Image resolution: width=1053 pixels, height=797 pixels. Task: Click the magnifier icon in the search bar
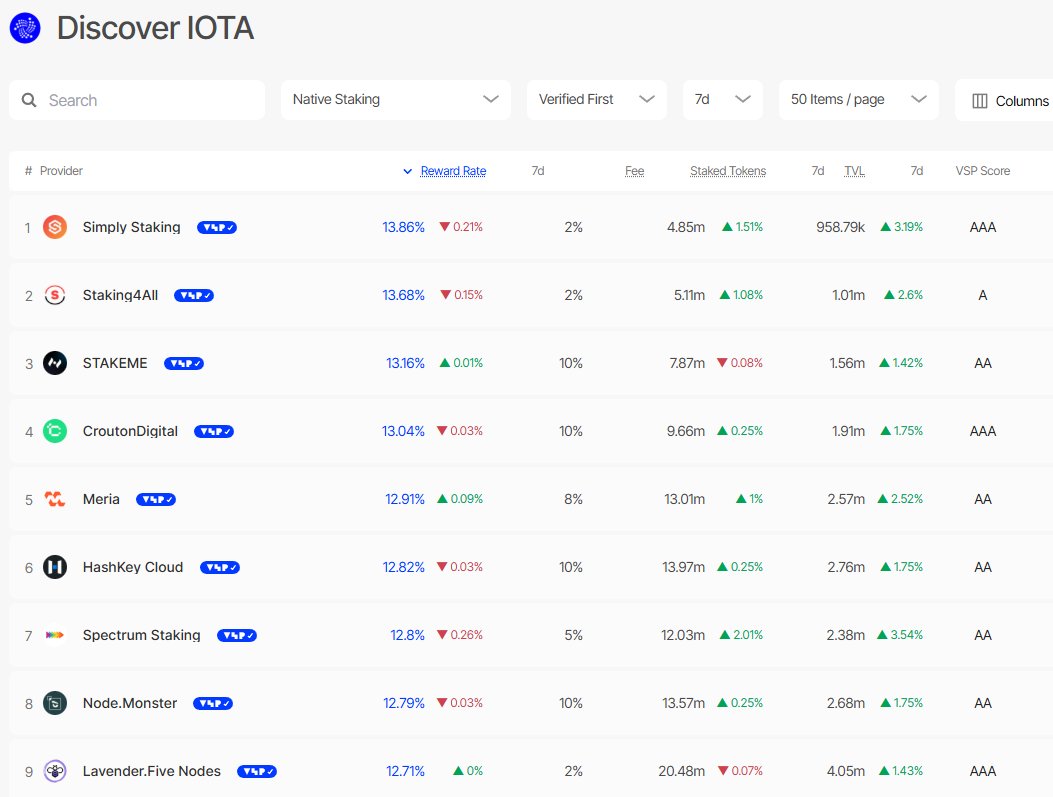(x=30, y=100)
